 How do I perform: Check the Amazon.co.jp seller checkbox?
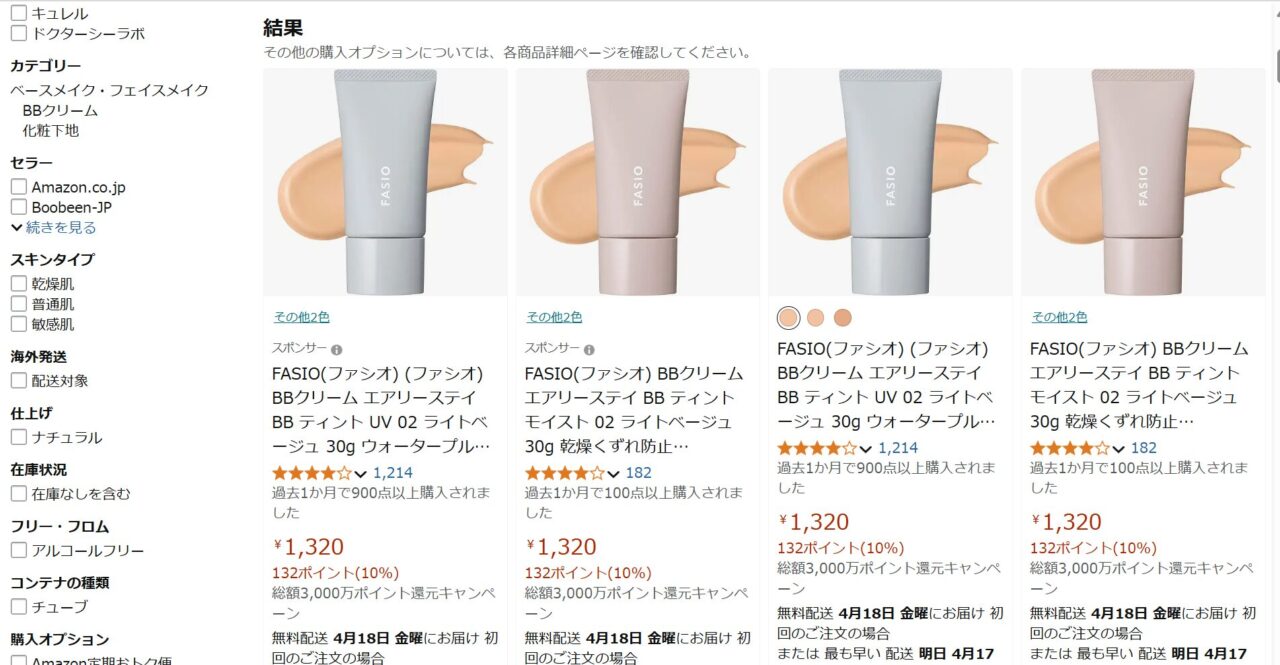[18, 187]
